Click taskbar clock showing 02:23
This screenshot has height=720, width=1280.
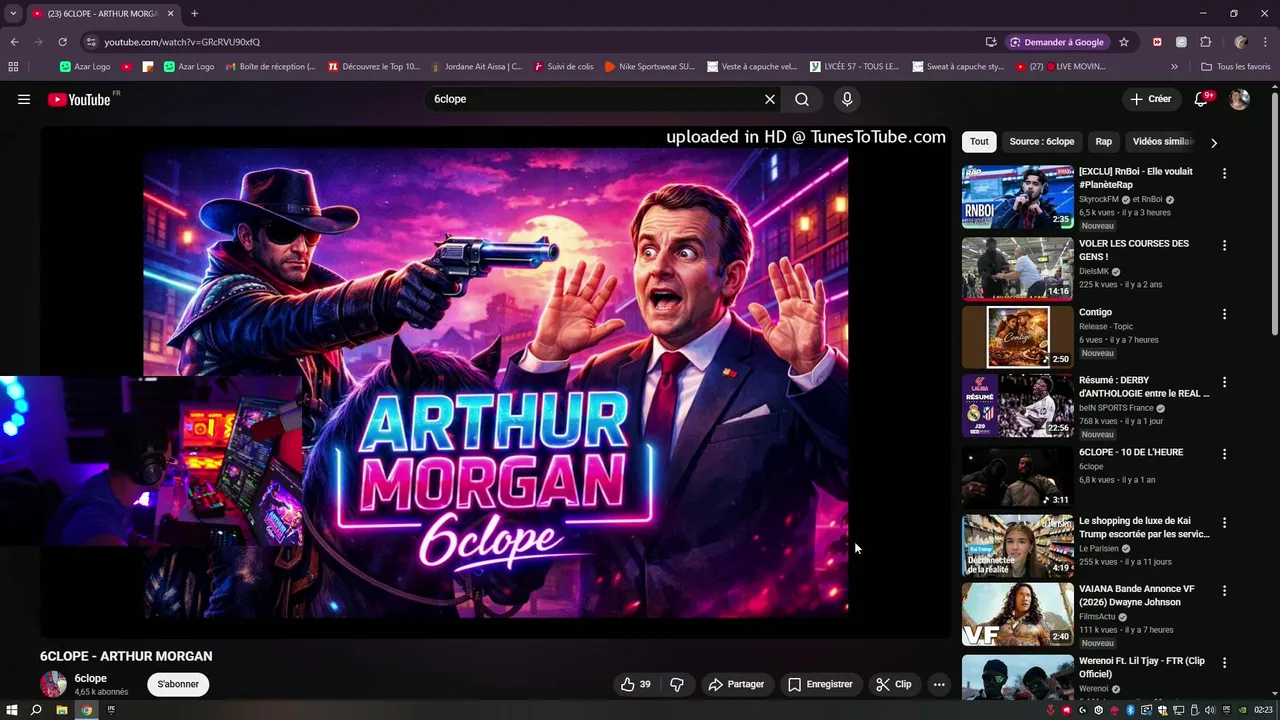click(x=1262, y=710)
